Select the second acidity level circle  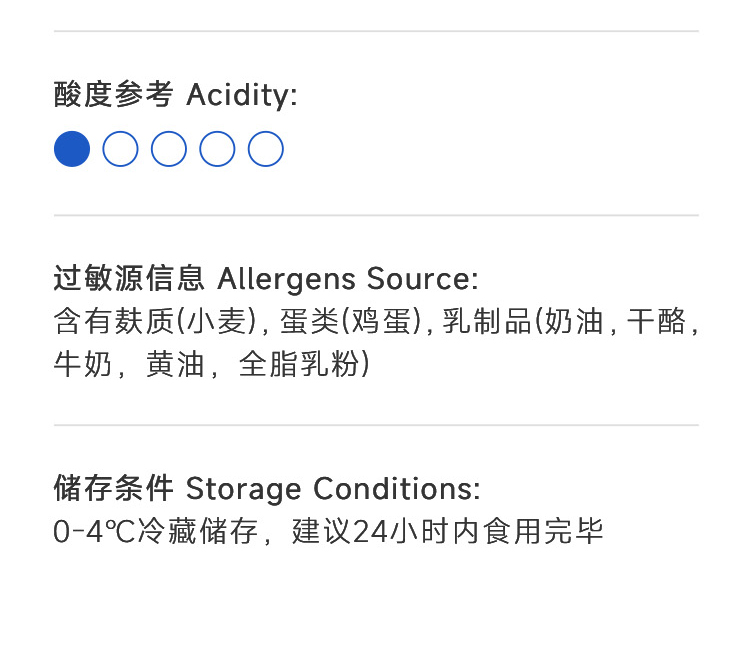[x=120, y=149]
